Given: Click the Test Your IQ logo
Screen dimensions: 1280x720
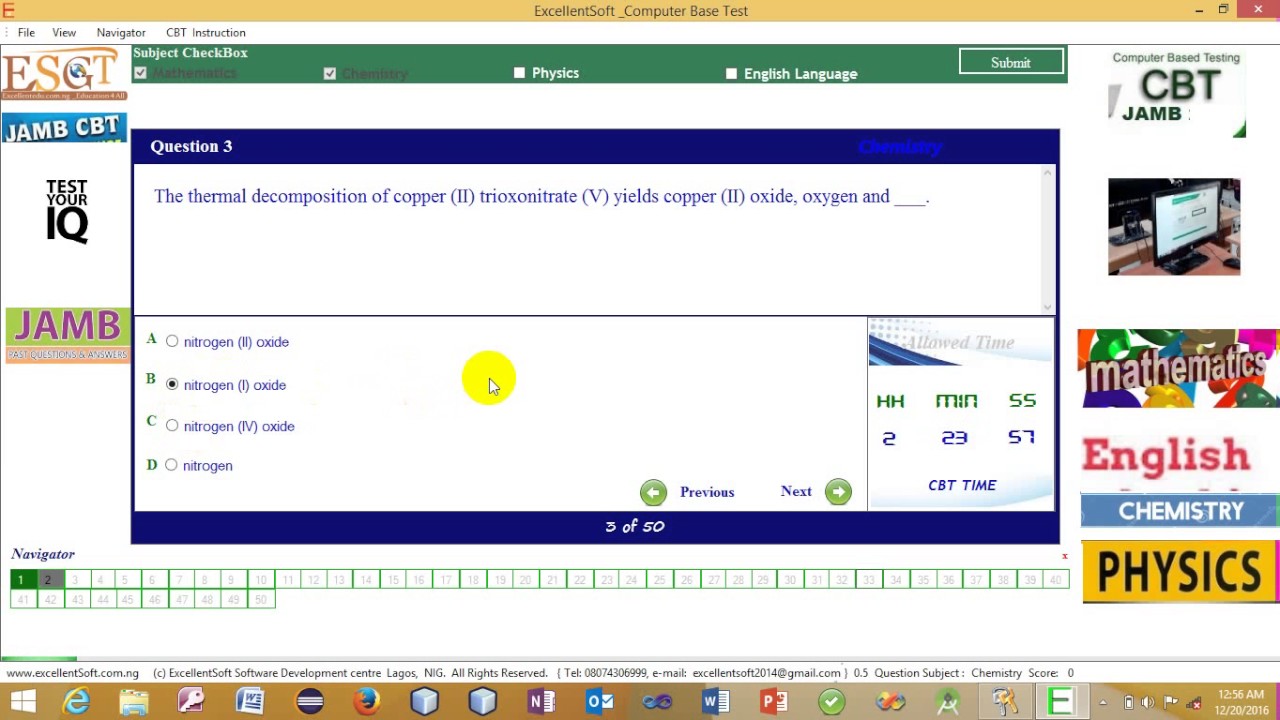Looking at the screenshot, I should [x=67, y=210].
